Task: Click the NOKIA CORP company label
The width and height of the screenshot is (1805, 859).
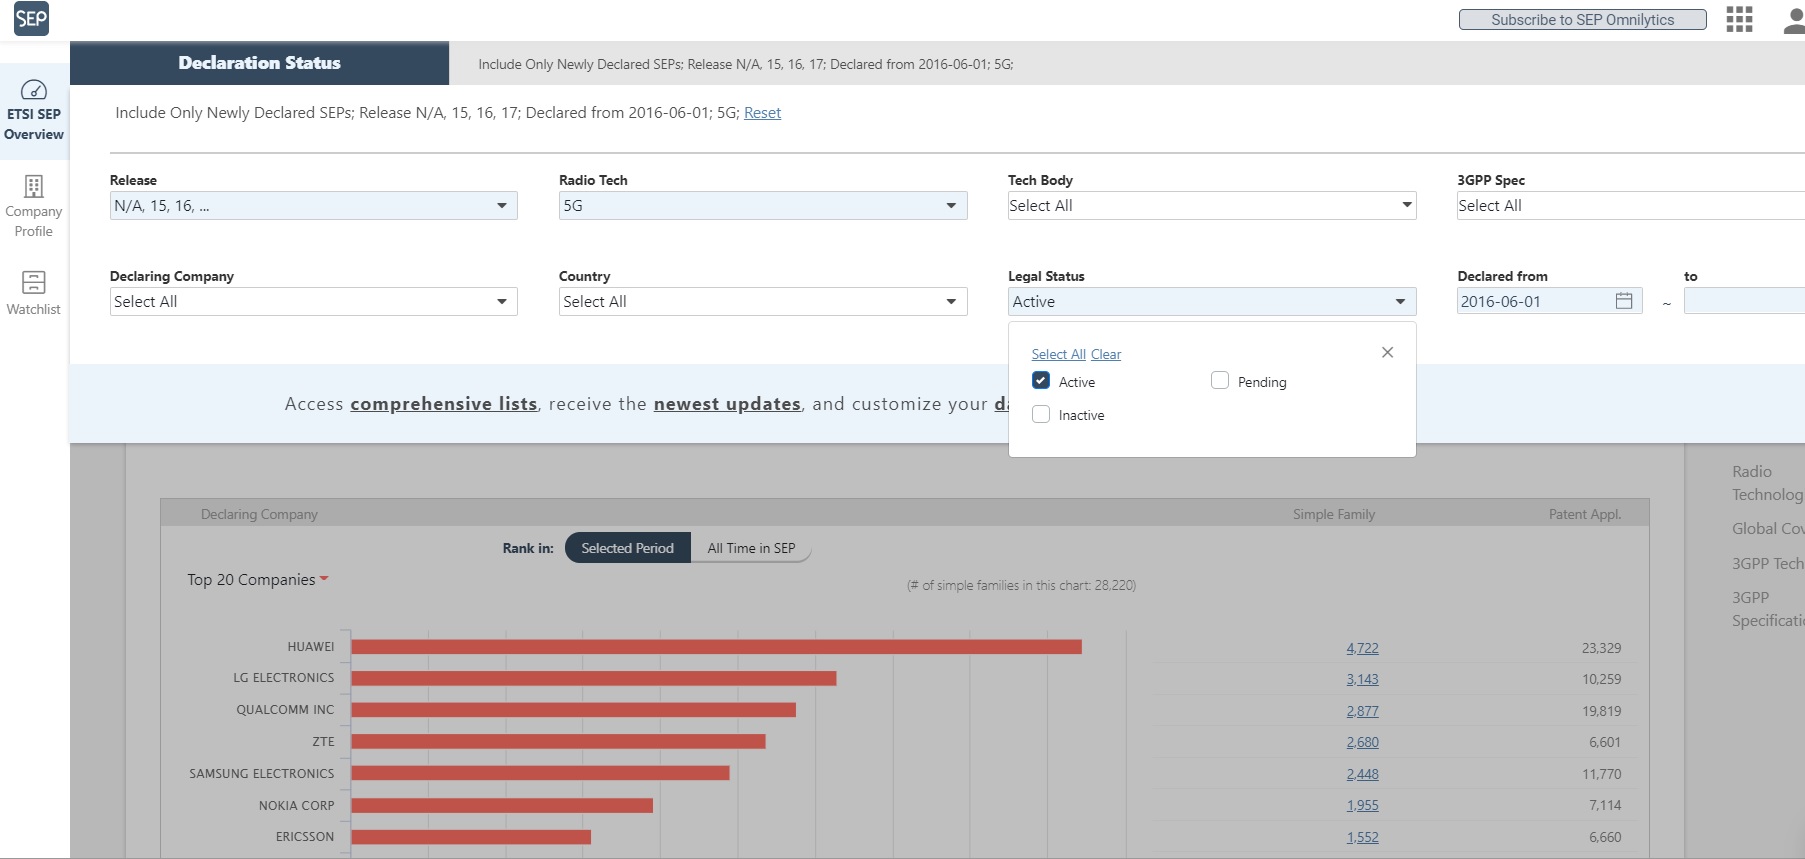Action: pos(296,805)
